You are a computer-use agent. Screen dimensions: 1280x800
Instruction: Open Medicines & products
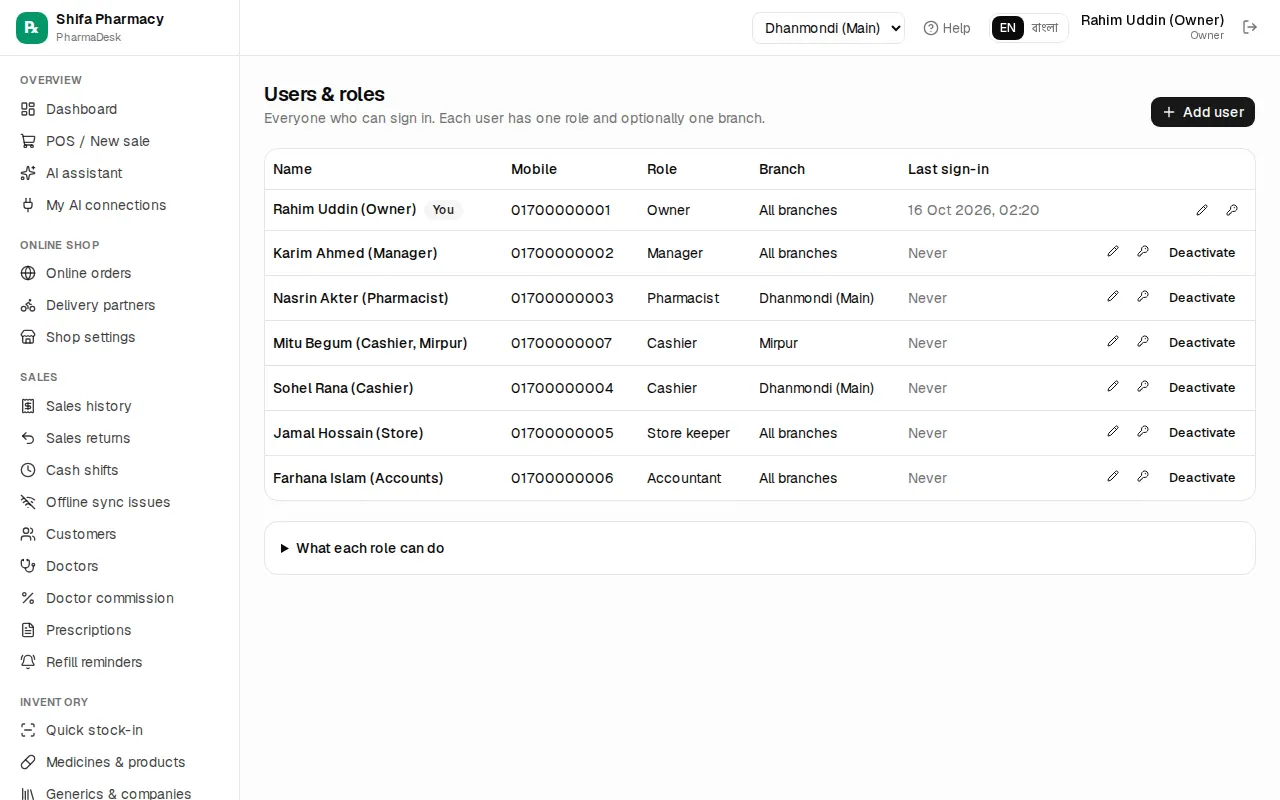click(x=120, y=762)
